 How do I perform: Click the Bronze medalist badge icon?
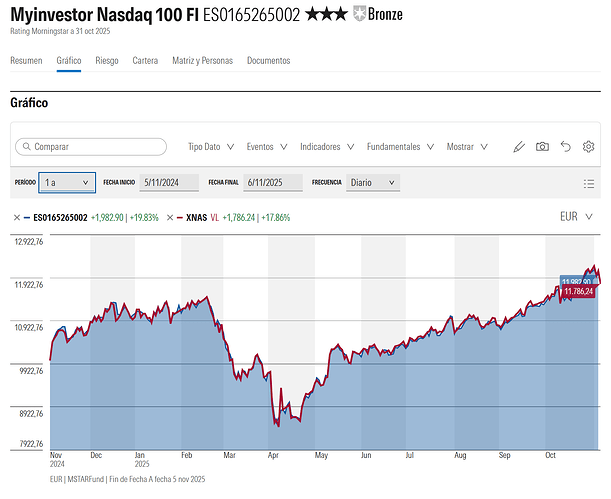(360, 15)
